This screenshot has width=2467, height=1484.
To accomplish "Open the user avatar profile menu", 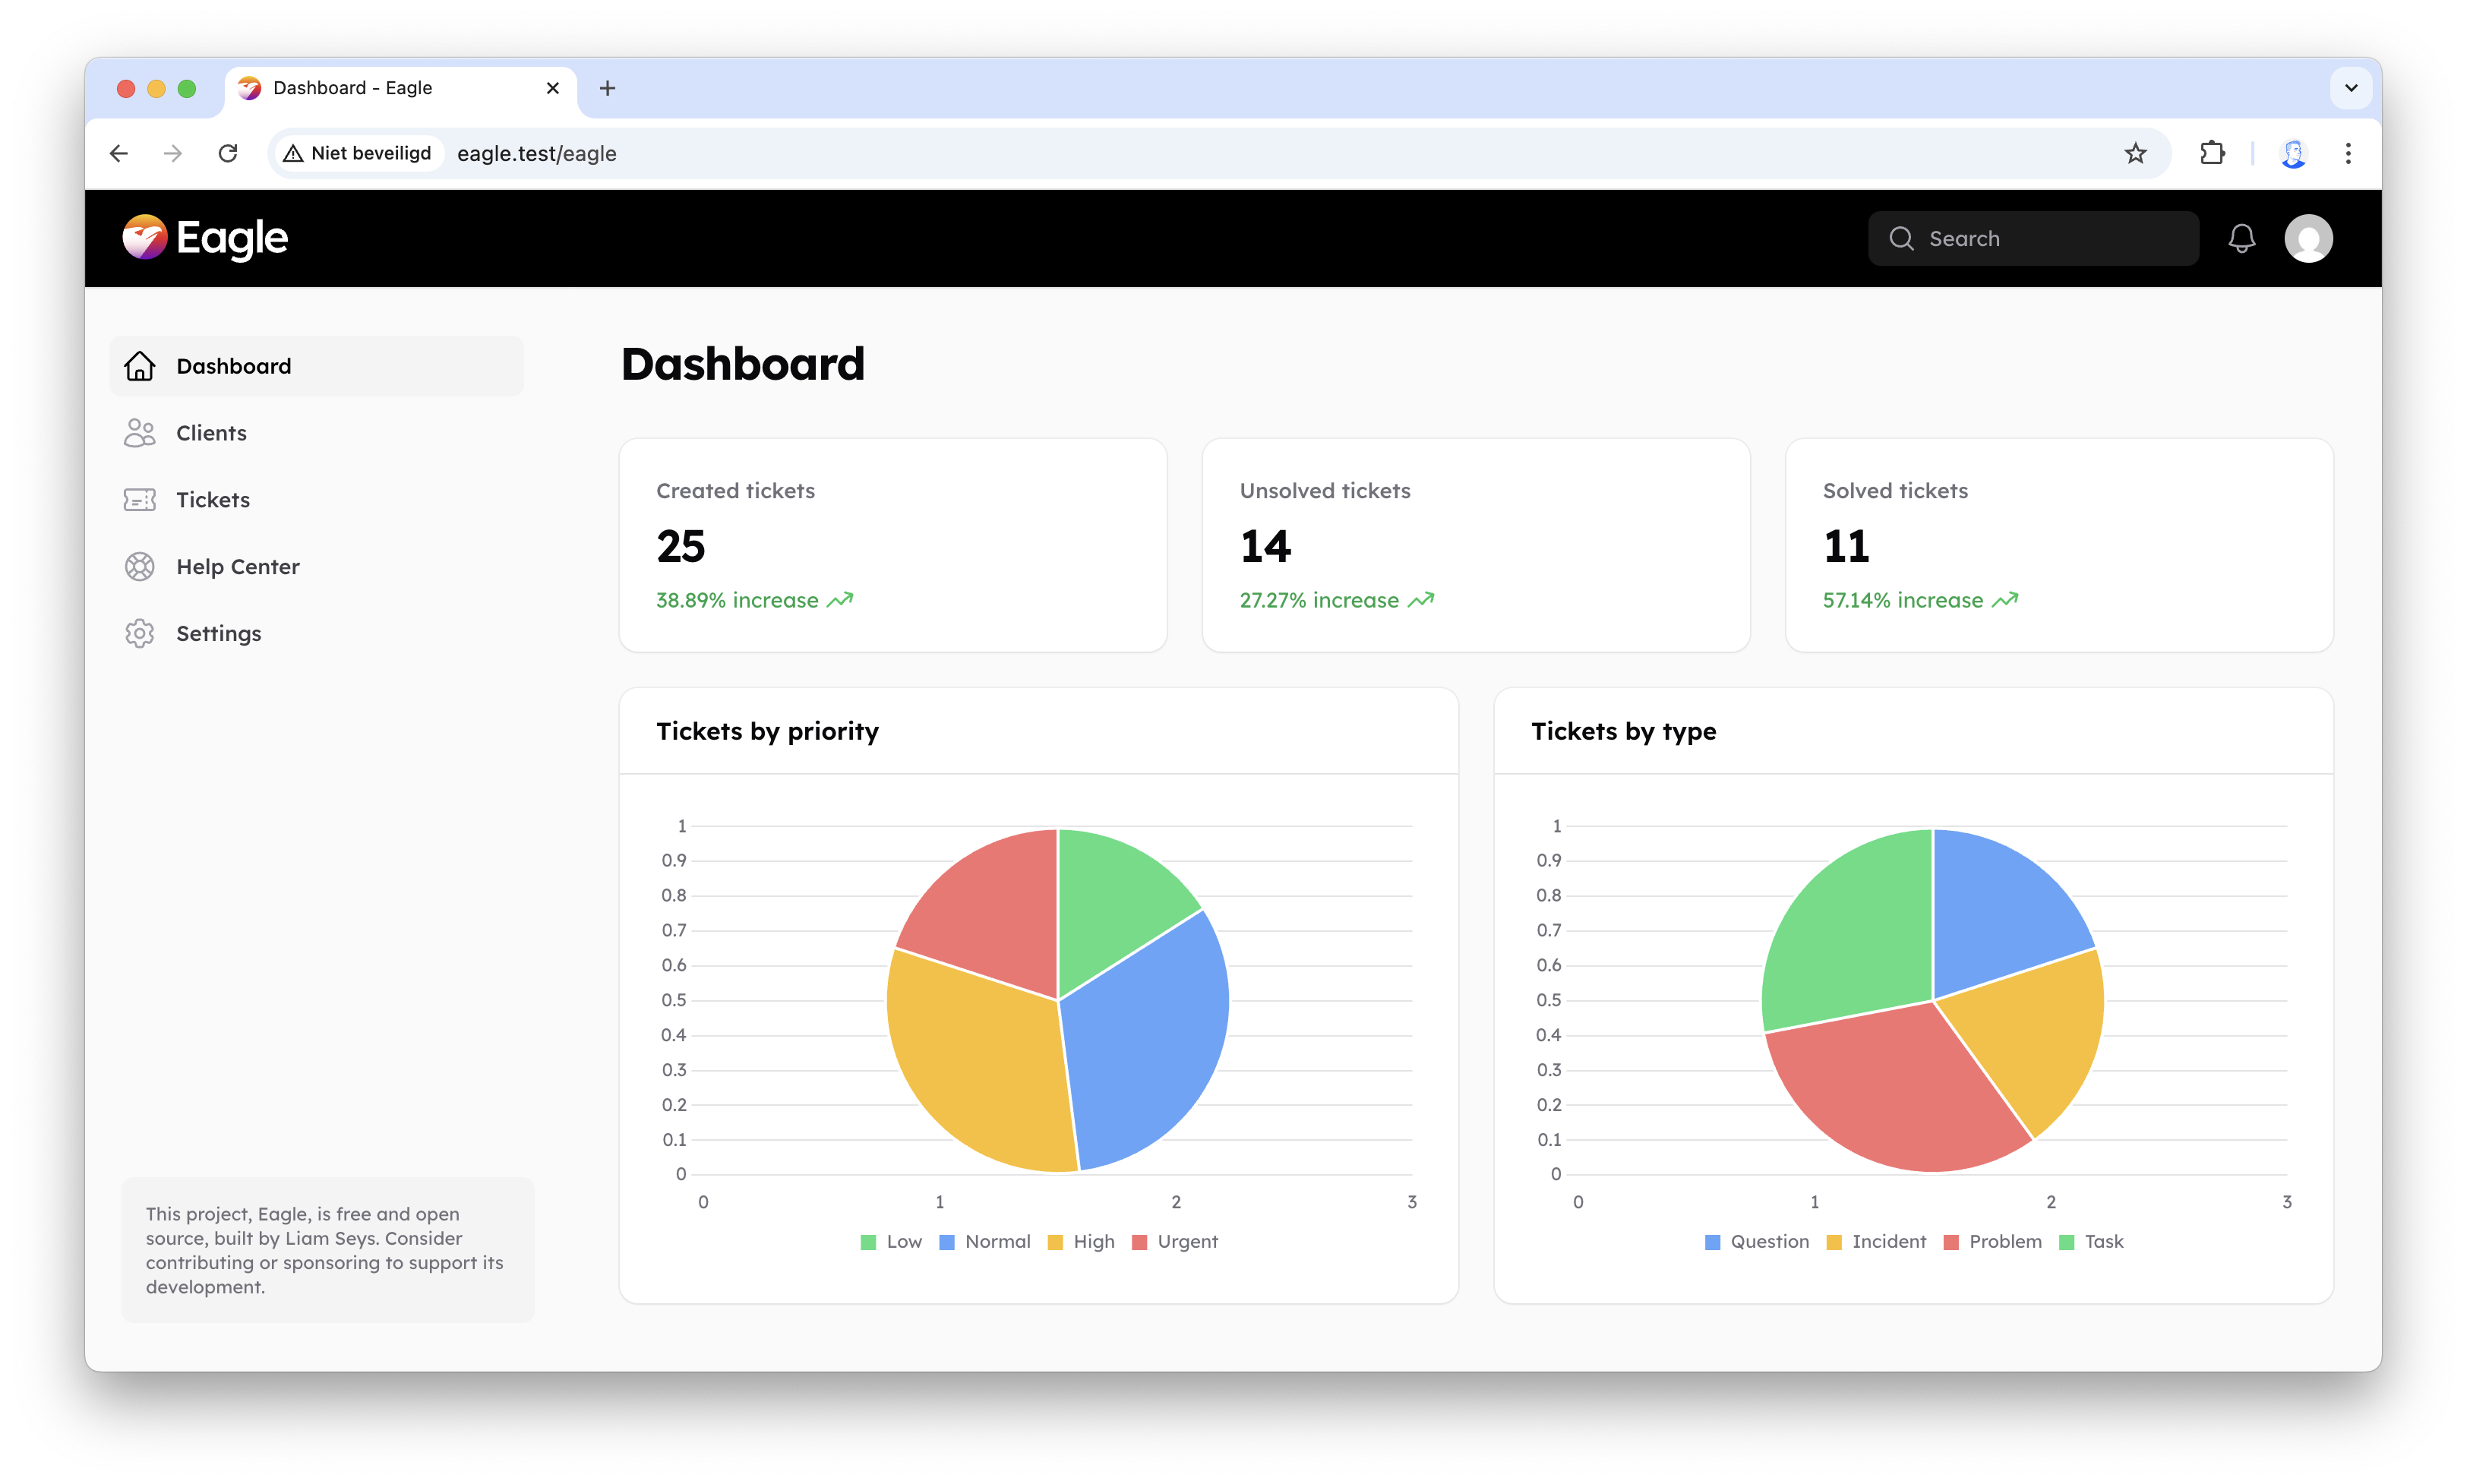I will tap(2308, 238).
